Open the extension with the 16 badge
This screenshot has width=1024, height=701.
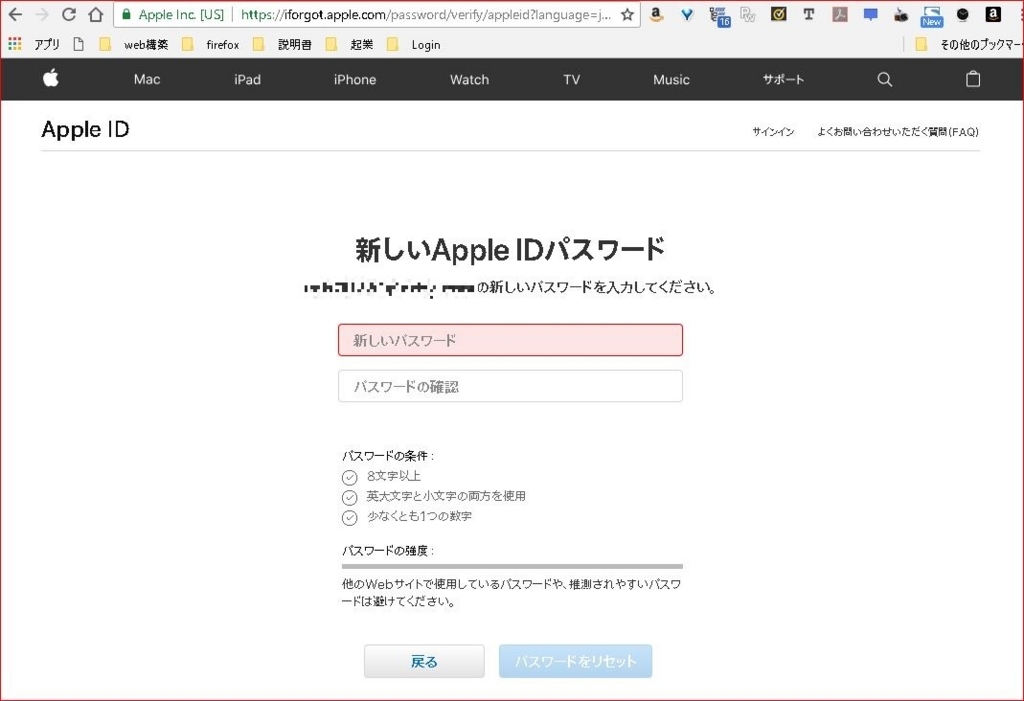[718, 16]
